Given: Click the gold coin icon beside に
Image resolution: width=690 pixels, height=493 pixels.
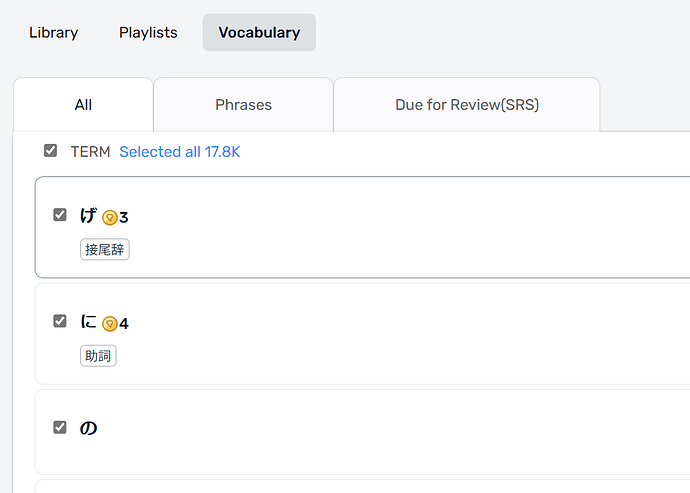Looking at the screenshot, I should (x=110, y=323).
